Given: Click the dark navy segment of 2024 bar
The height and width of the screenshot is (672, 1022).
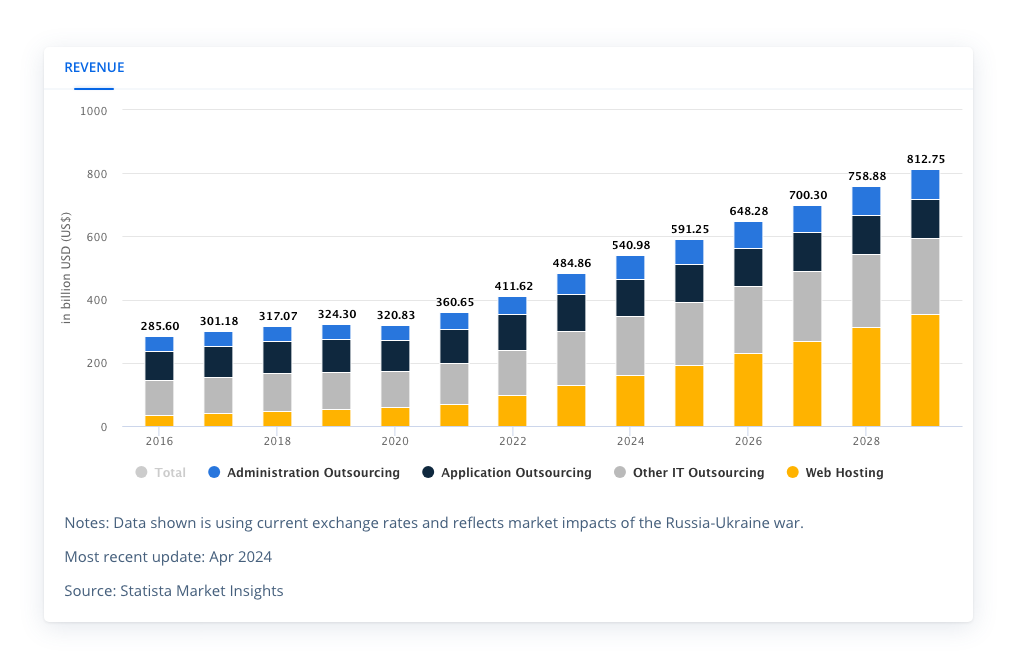Looking at the screenshot, I should point(630,298).
